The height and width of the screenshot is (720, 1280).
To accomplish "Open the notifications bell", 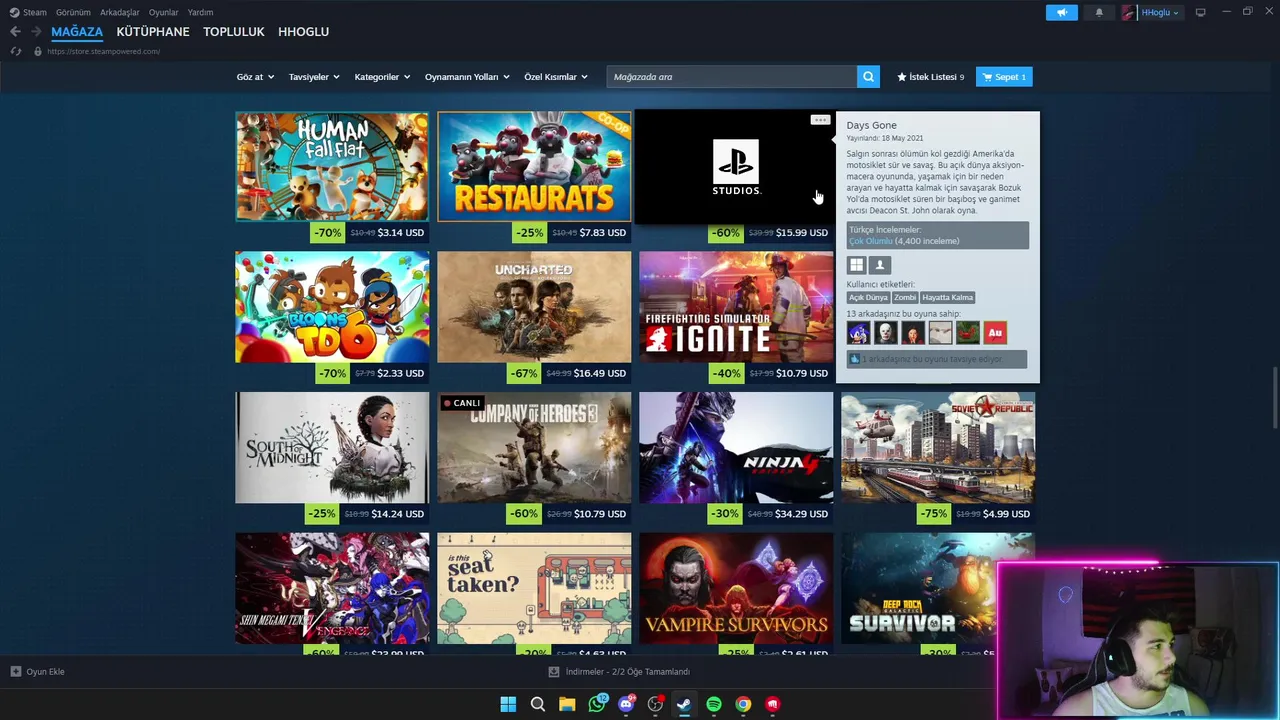I will coord(1099,12).
